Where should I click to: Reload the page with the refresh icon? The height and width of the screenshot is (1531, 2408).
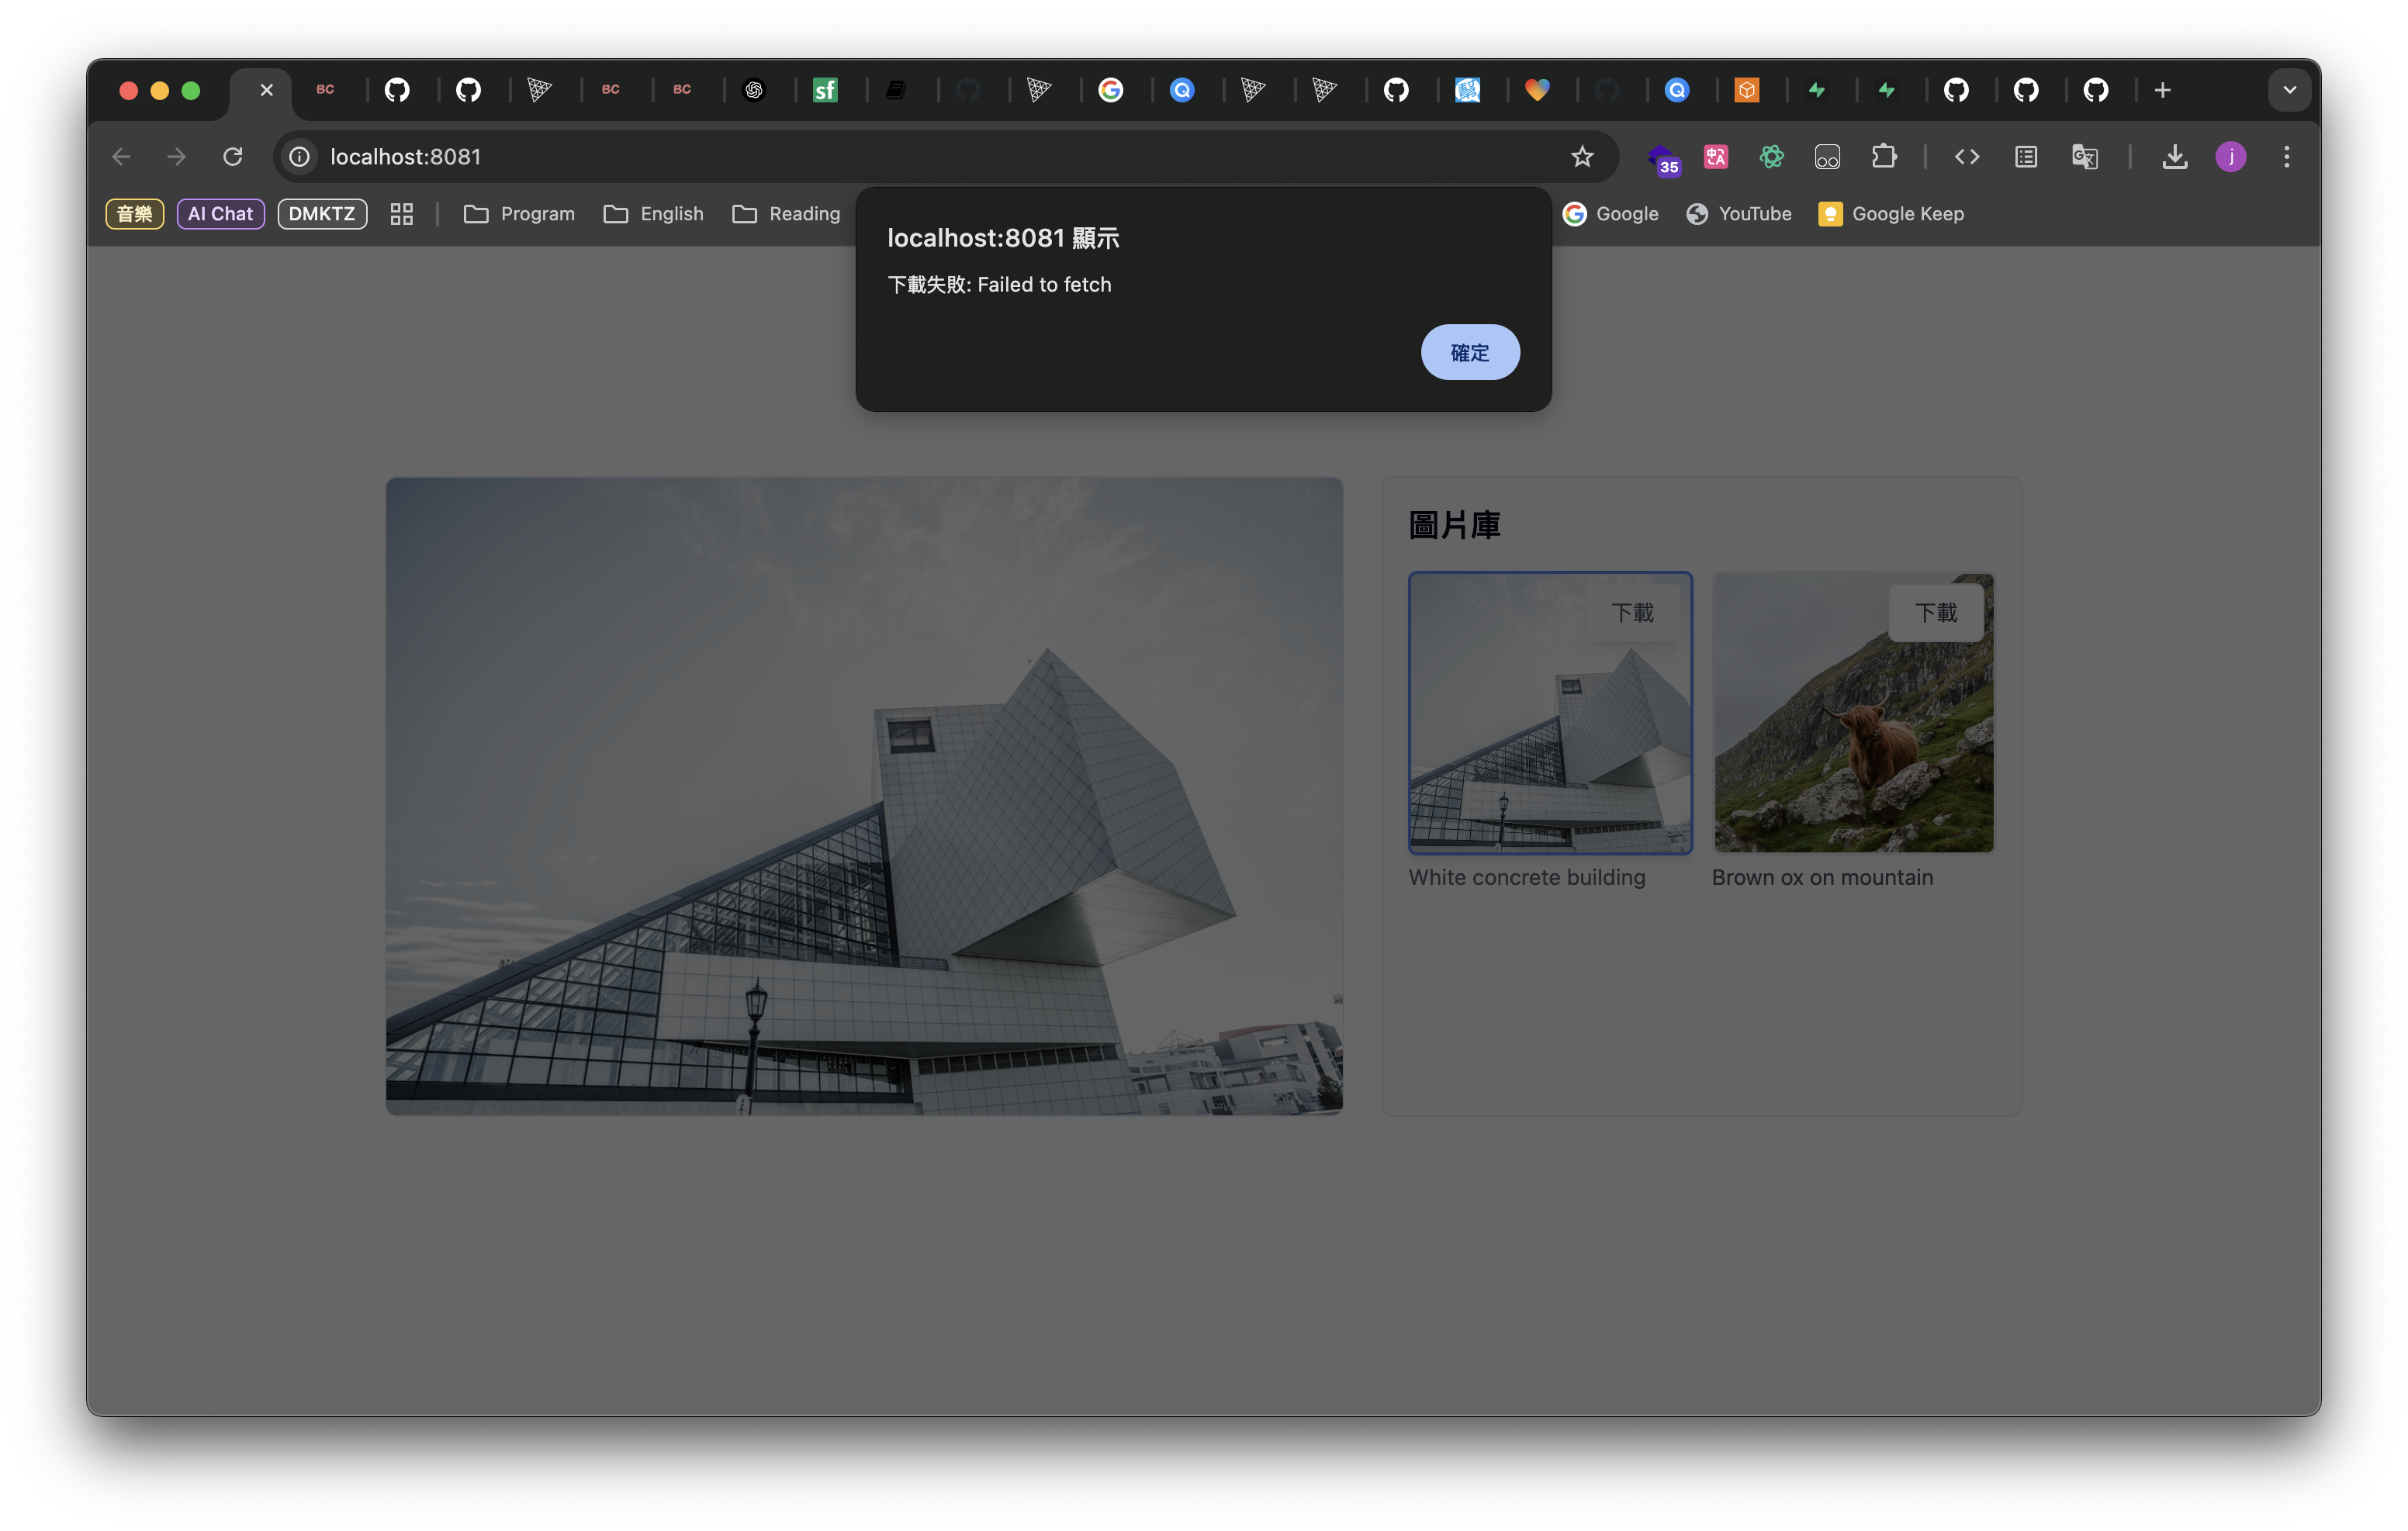(x=233, y=157)
